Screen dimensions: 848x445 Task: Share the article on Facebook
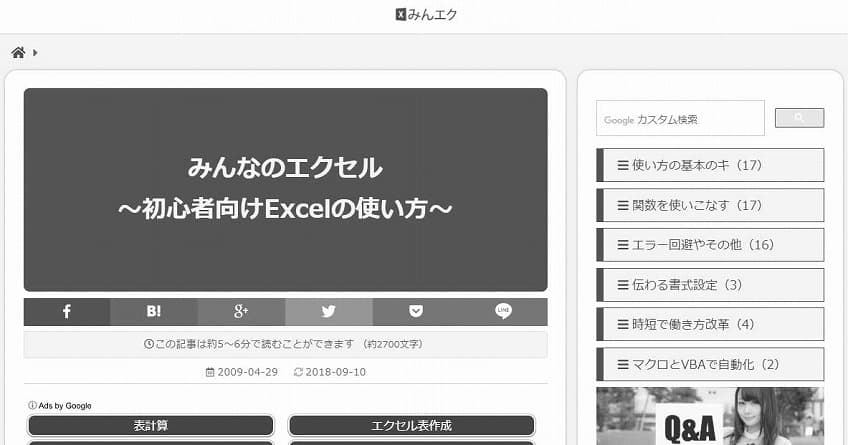[x=67, y=311]
